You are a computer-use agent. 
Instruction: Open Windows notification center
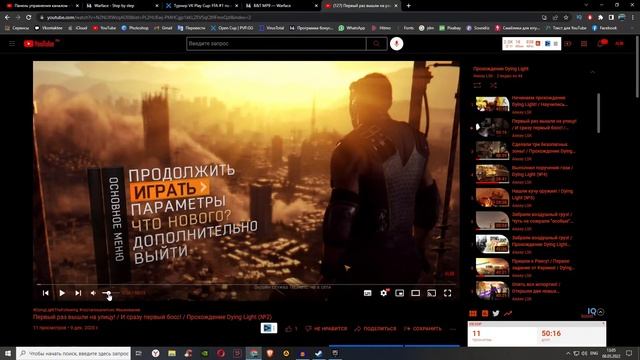pyautogui.click(x=629, y=353)
